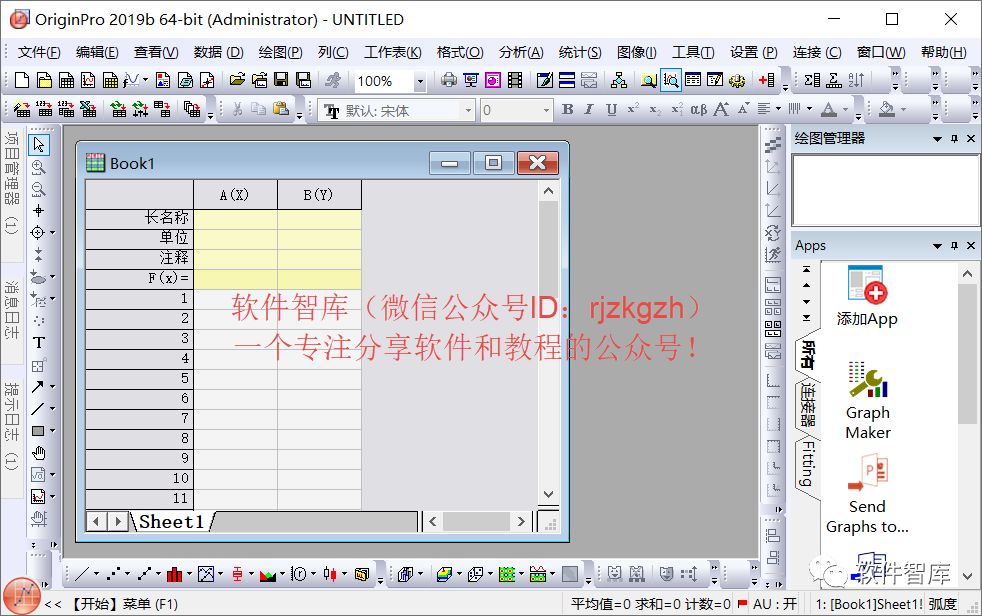Screen dimensions: 982x616
Task: Toggle Bold text formatting
Action: coord(567,109)
